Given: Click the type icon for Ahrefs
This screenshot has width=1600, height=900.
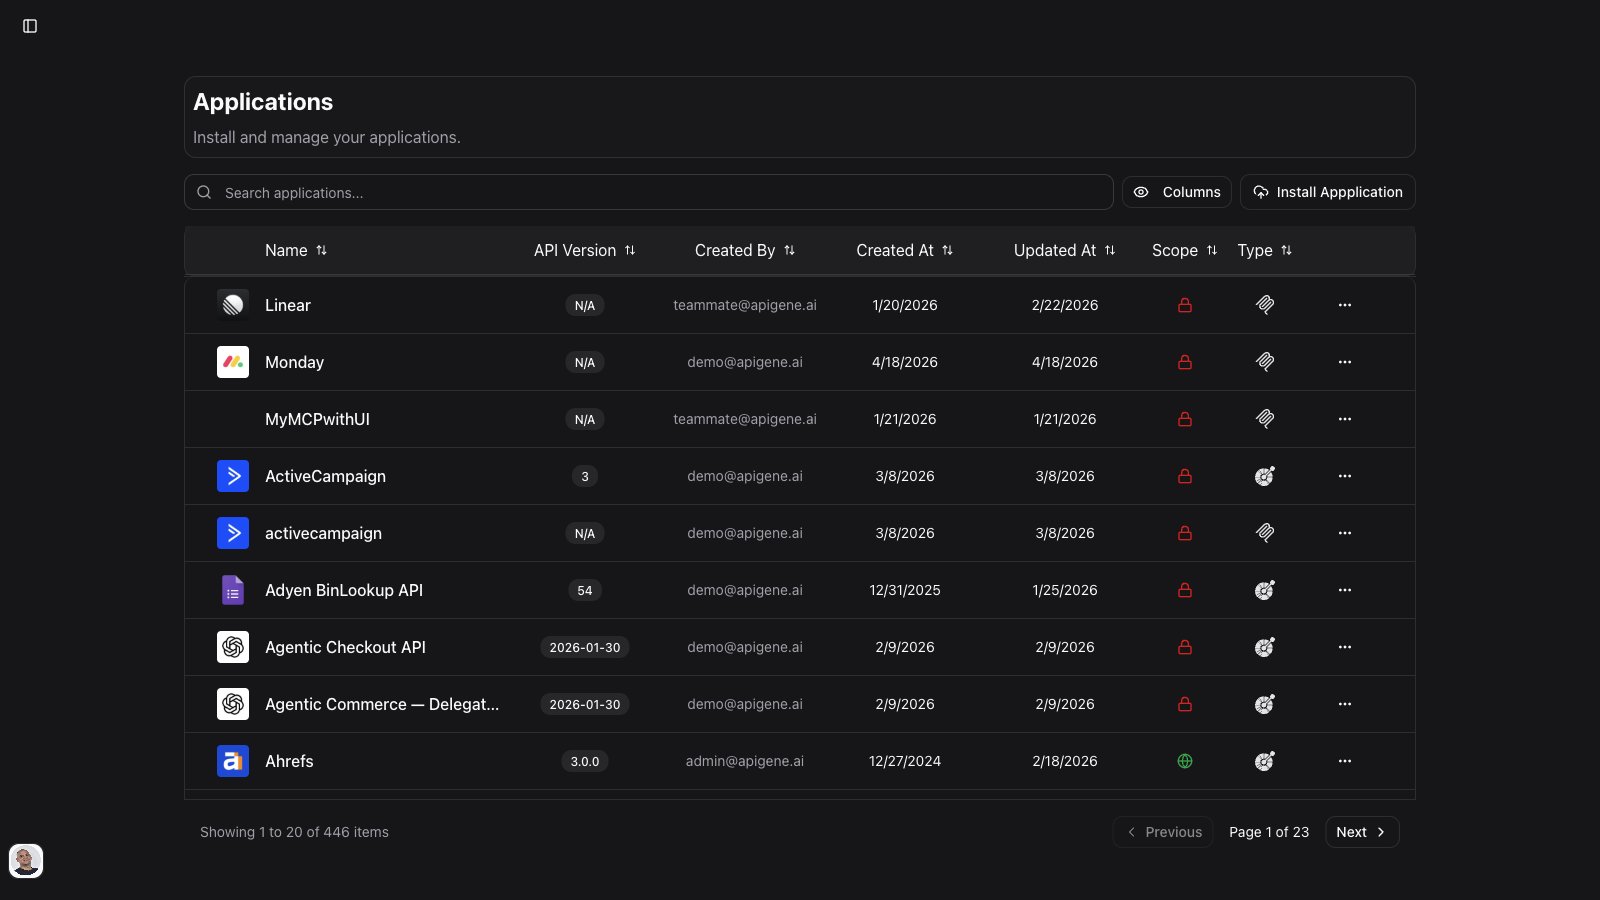Looking at the screenshot, I should tap(1265, 761).
